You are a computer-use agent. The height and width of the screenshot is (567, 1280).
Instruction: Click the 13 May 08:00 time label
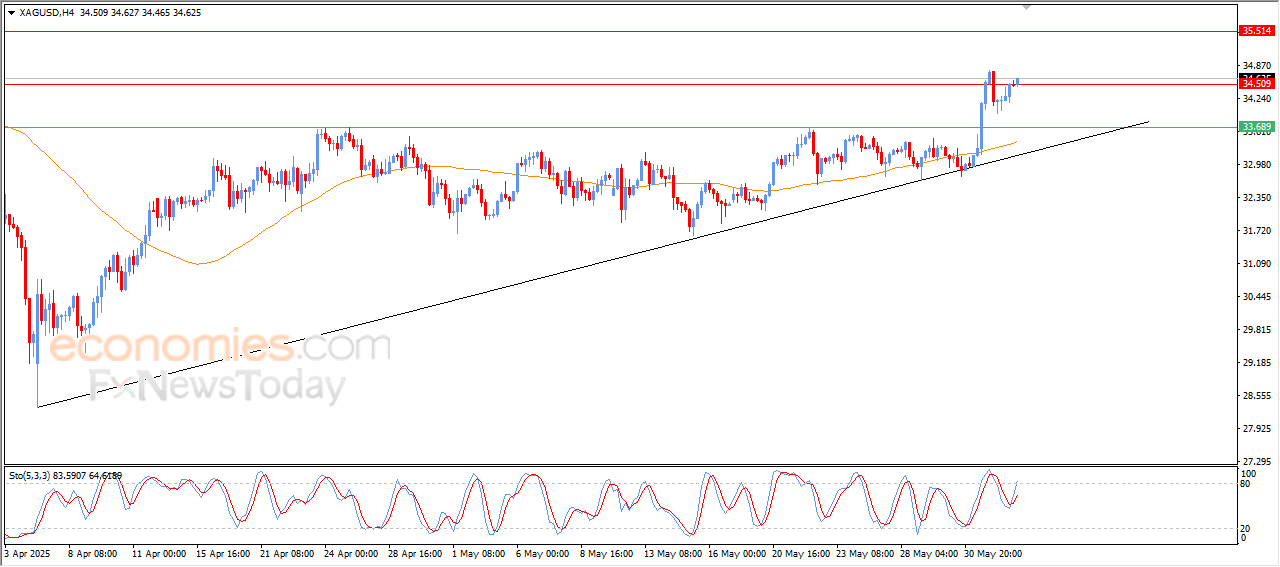click(x=674, y=552)
